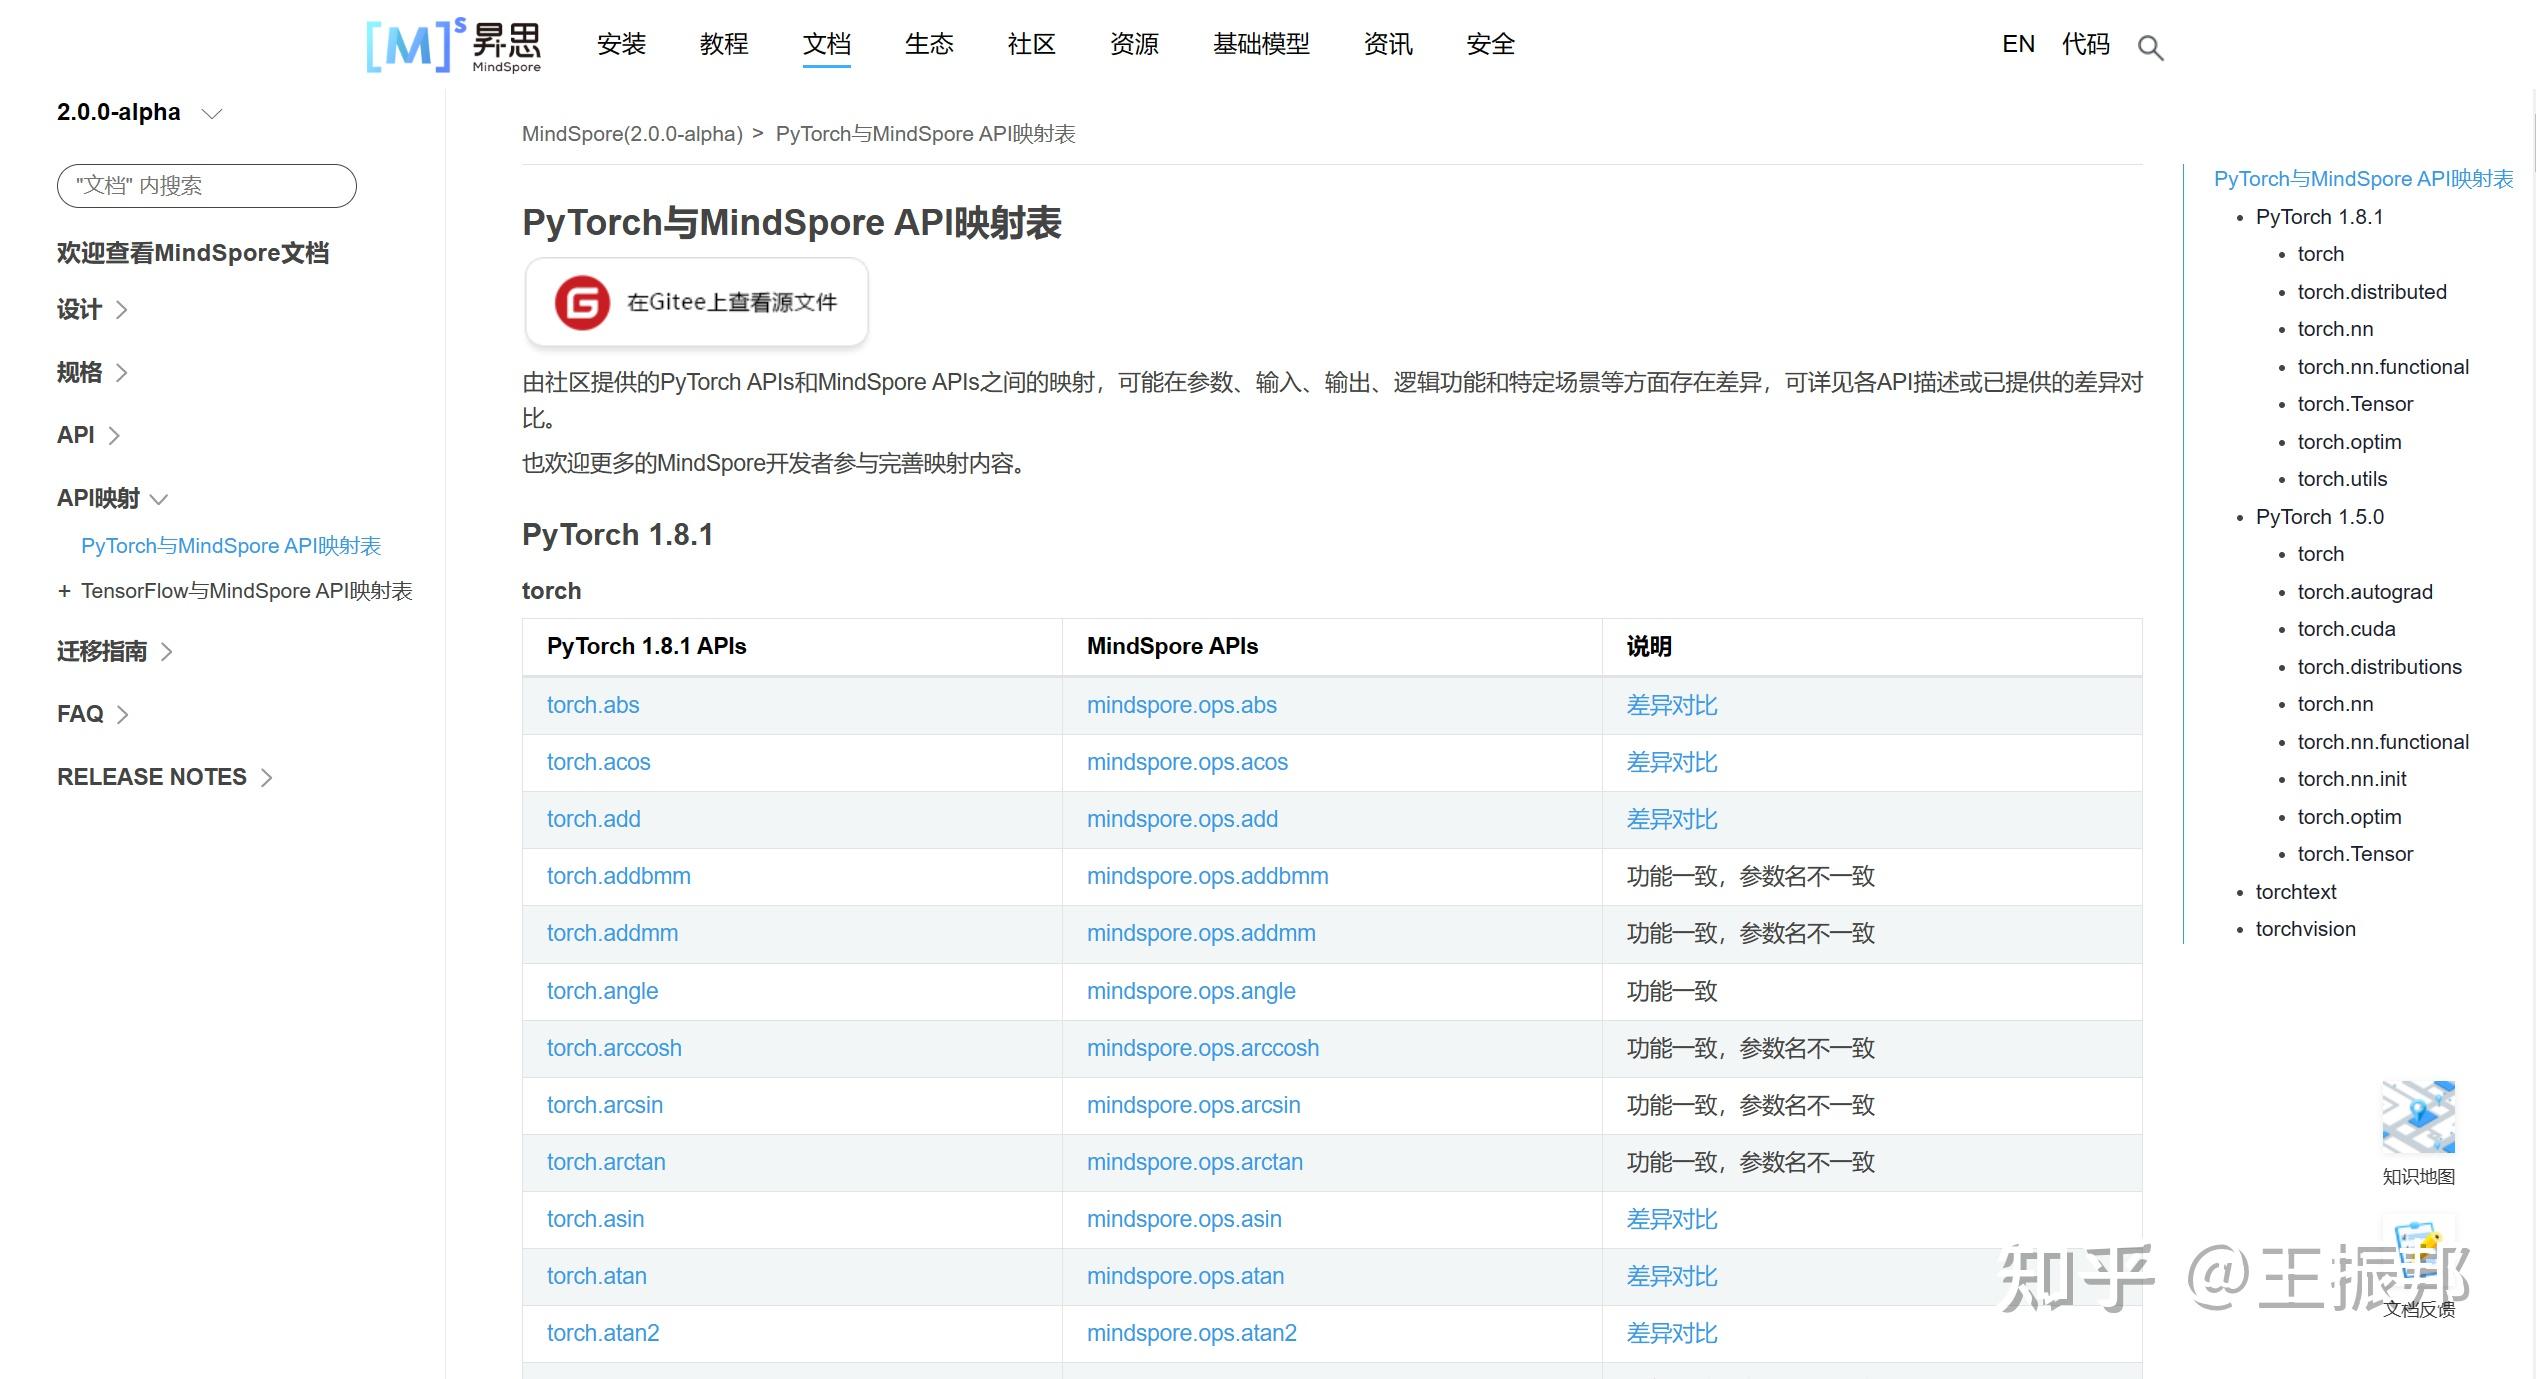Viewport: 2536px width, 1379px height.
Task: Open the 2.0.0-alpha version selector
Action: (140, 112)
